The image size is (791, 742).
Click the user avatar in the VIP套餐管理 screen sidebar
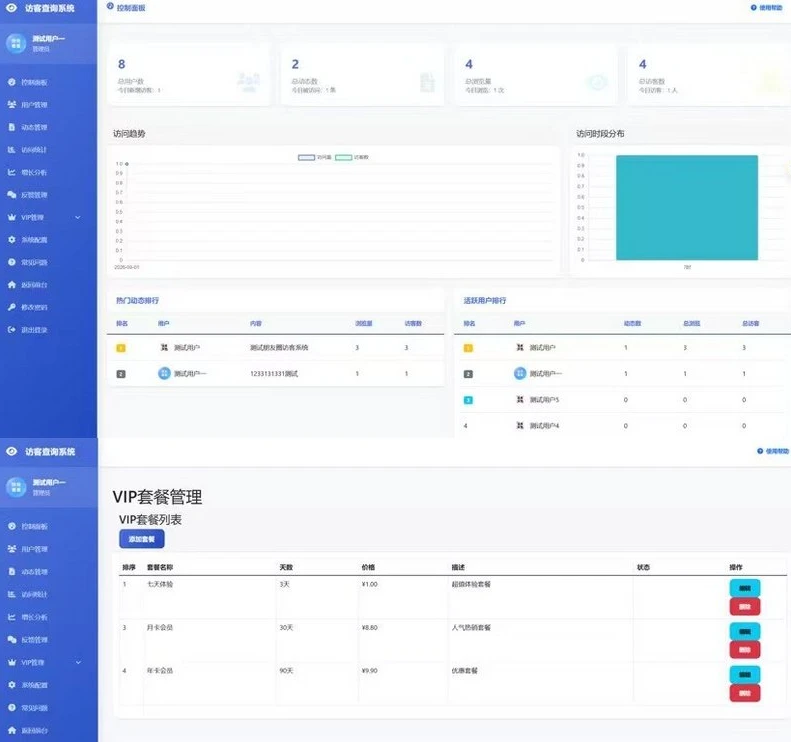click(x=16, y=487)
